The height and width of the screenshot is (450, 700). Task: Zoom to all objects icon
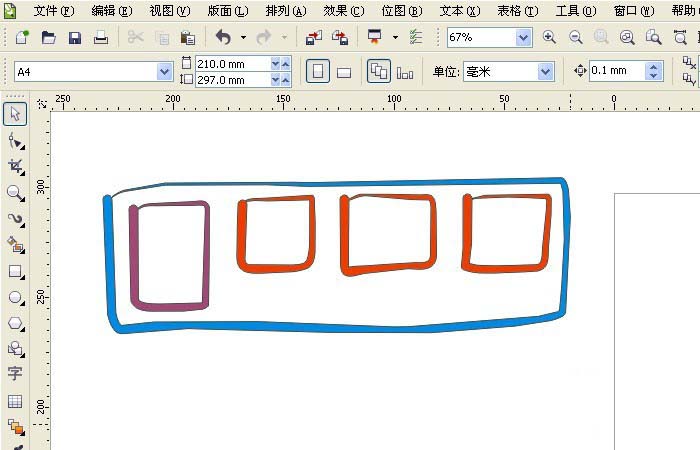[x=627, y=38]
